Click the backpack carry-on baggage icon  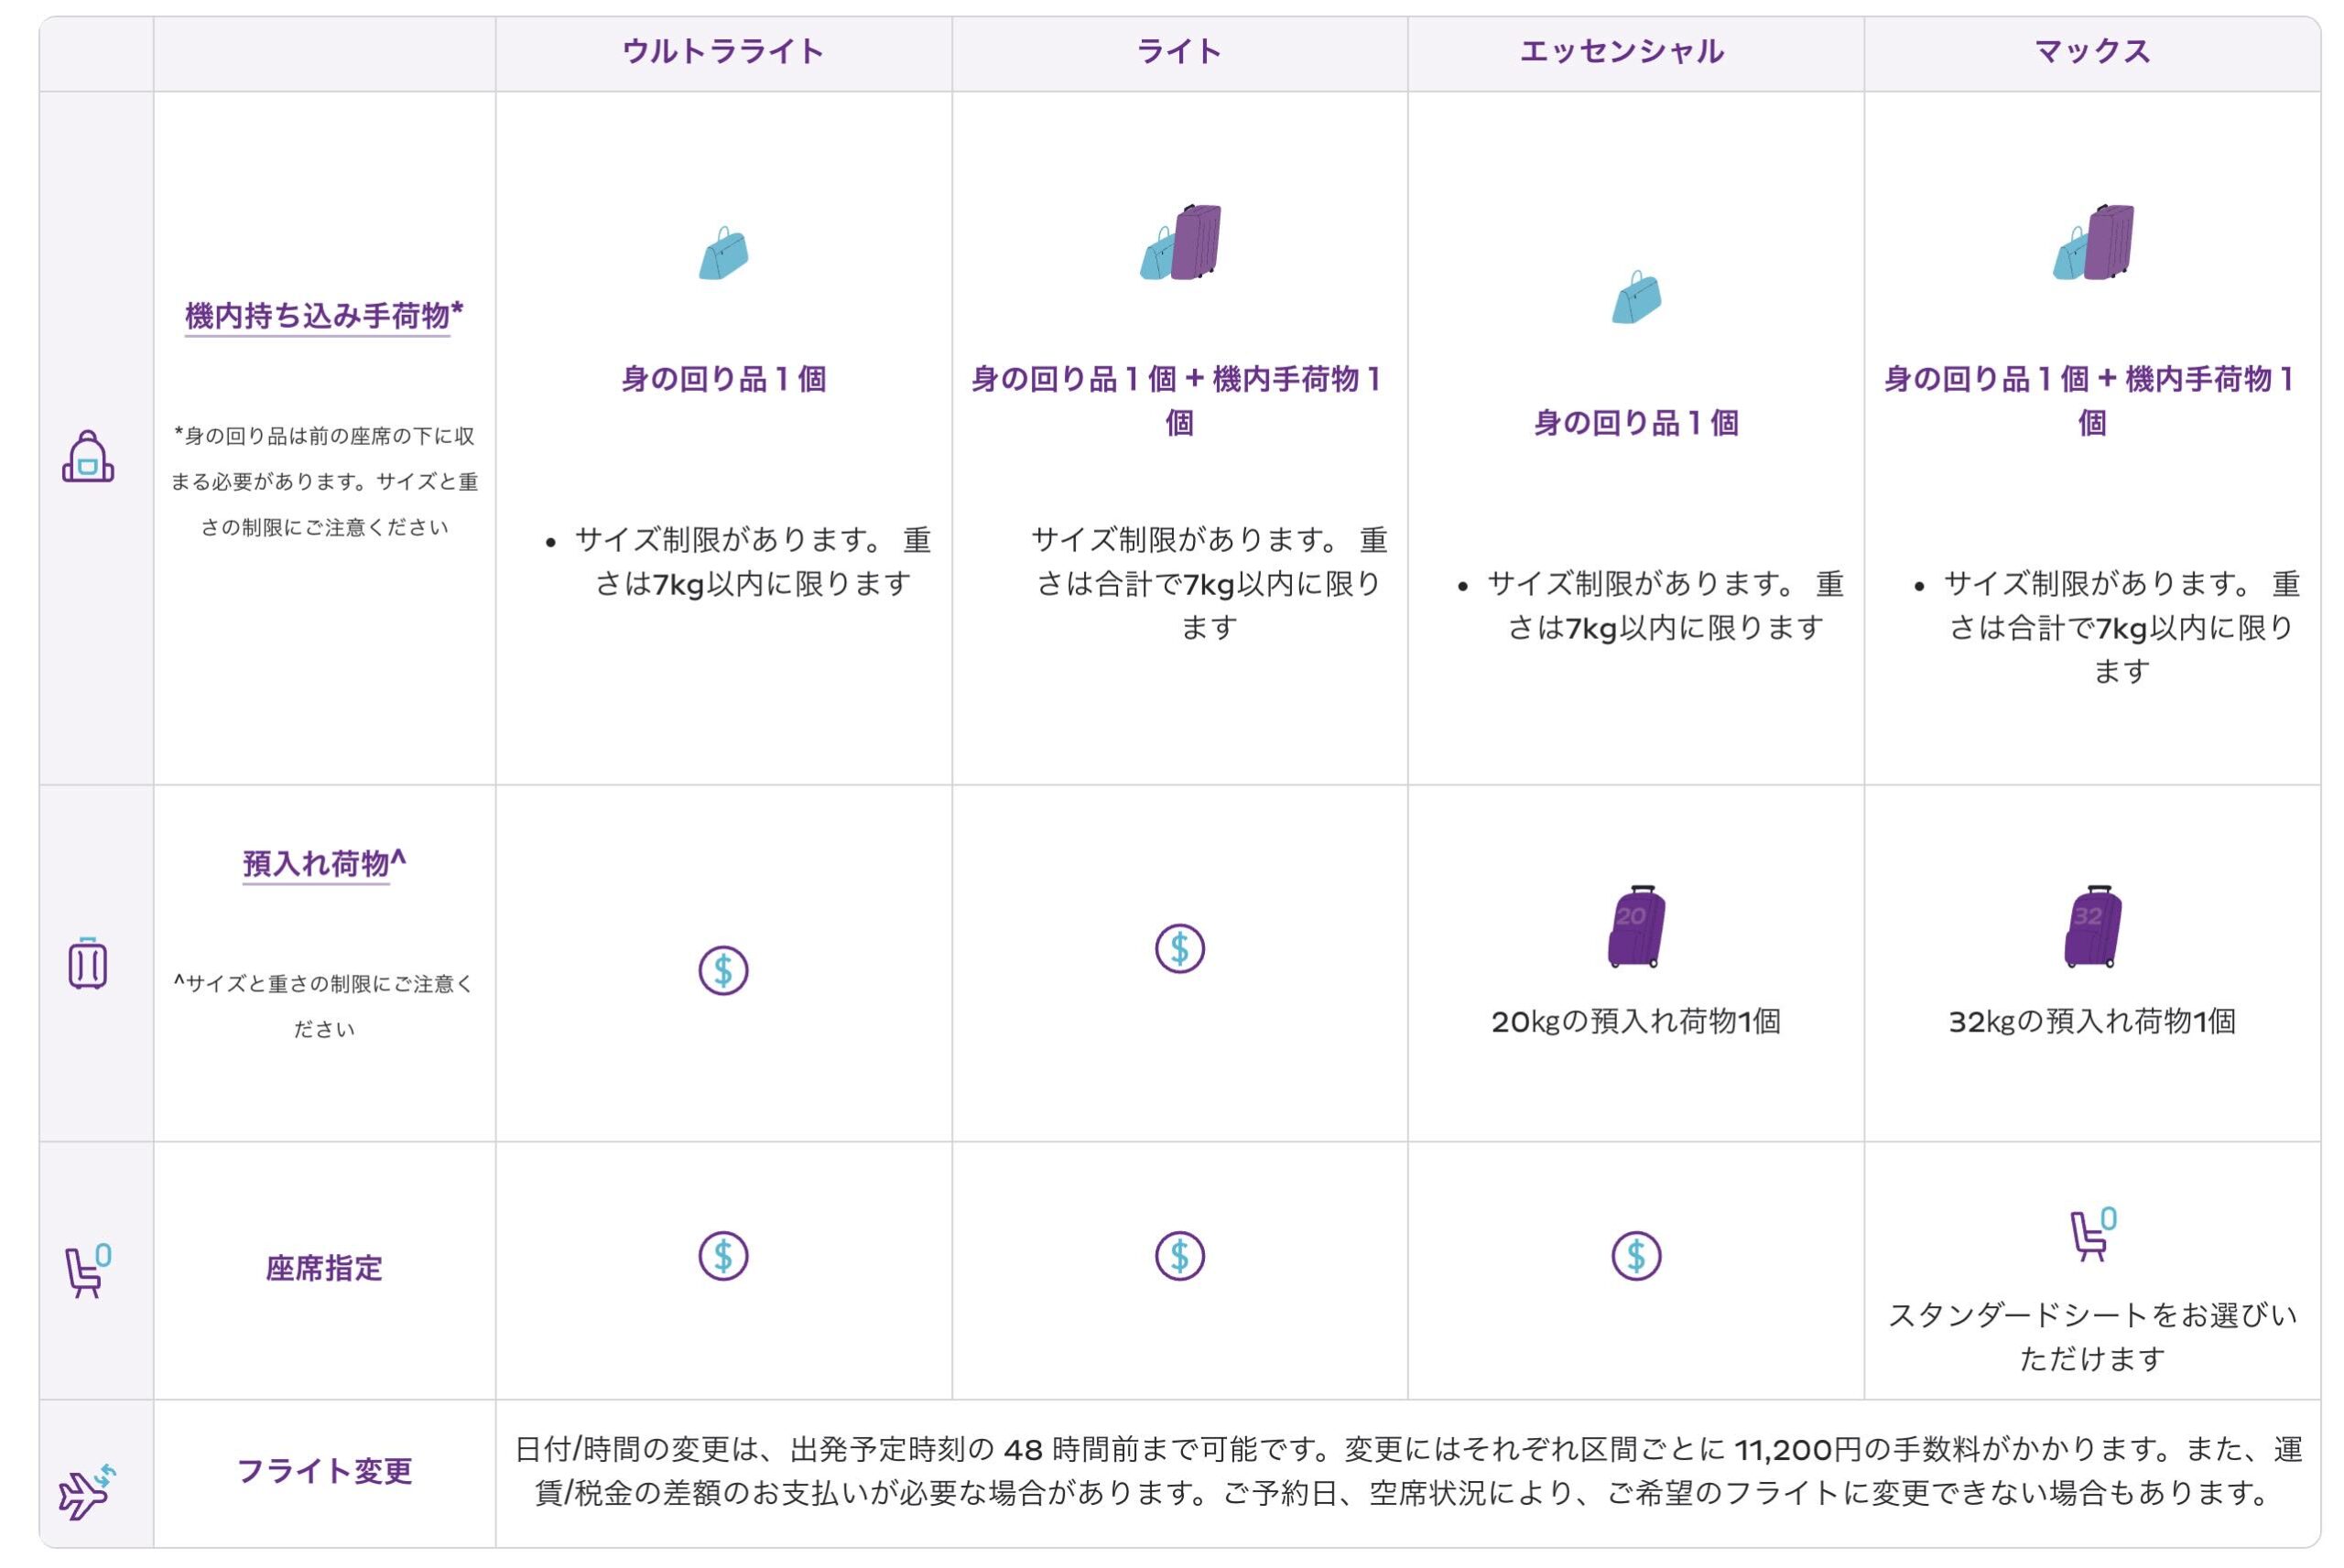coord(88,457)
